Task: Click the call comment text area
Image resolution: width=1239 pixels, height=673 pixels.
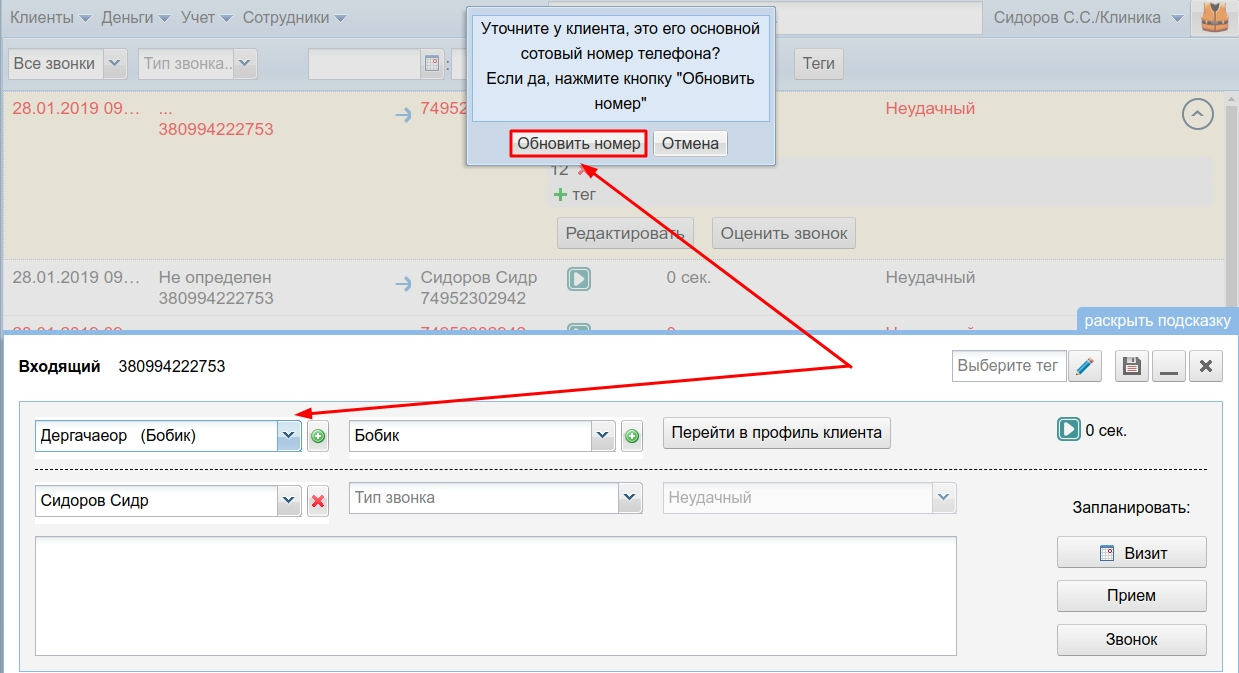Action: (496, 596)
